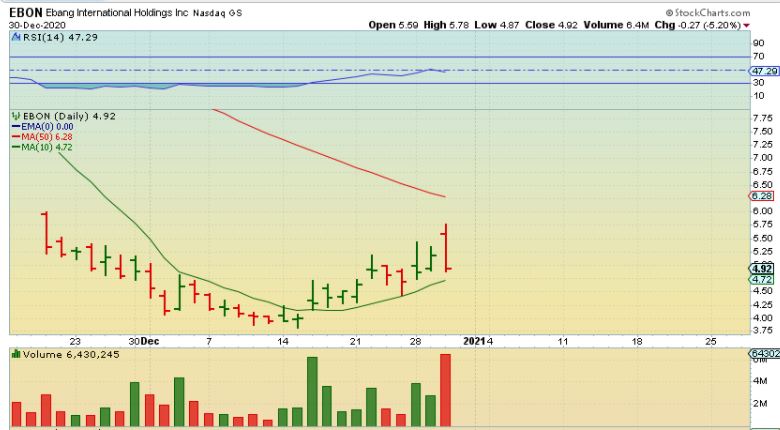Click the Close 4.92 value
The width and height of the screenshot is (780, 430).
point(551,25)
